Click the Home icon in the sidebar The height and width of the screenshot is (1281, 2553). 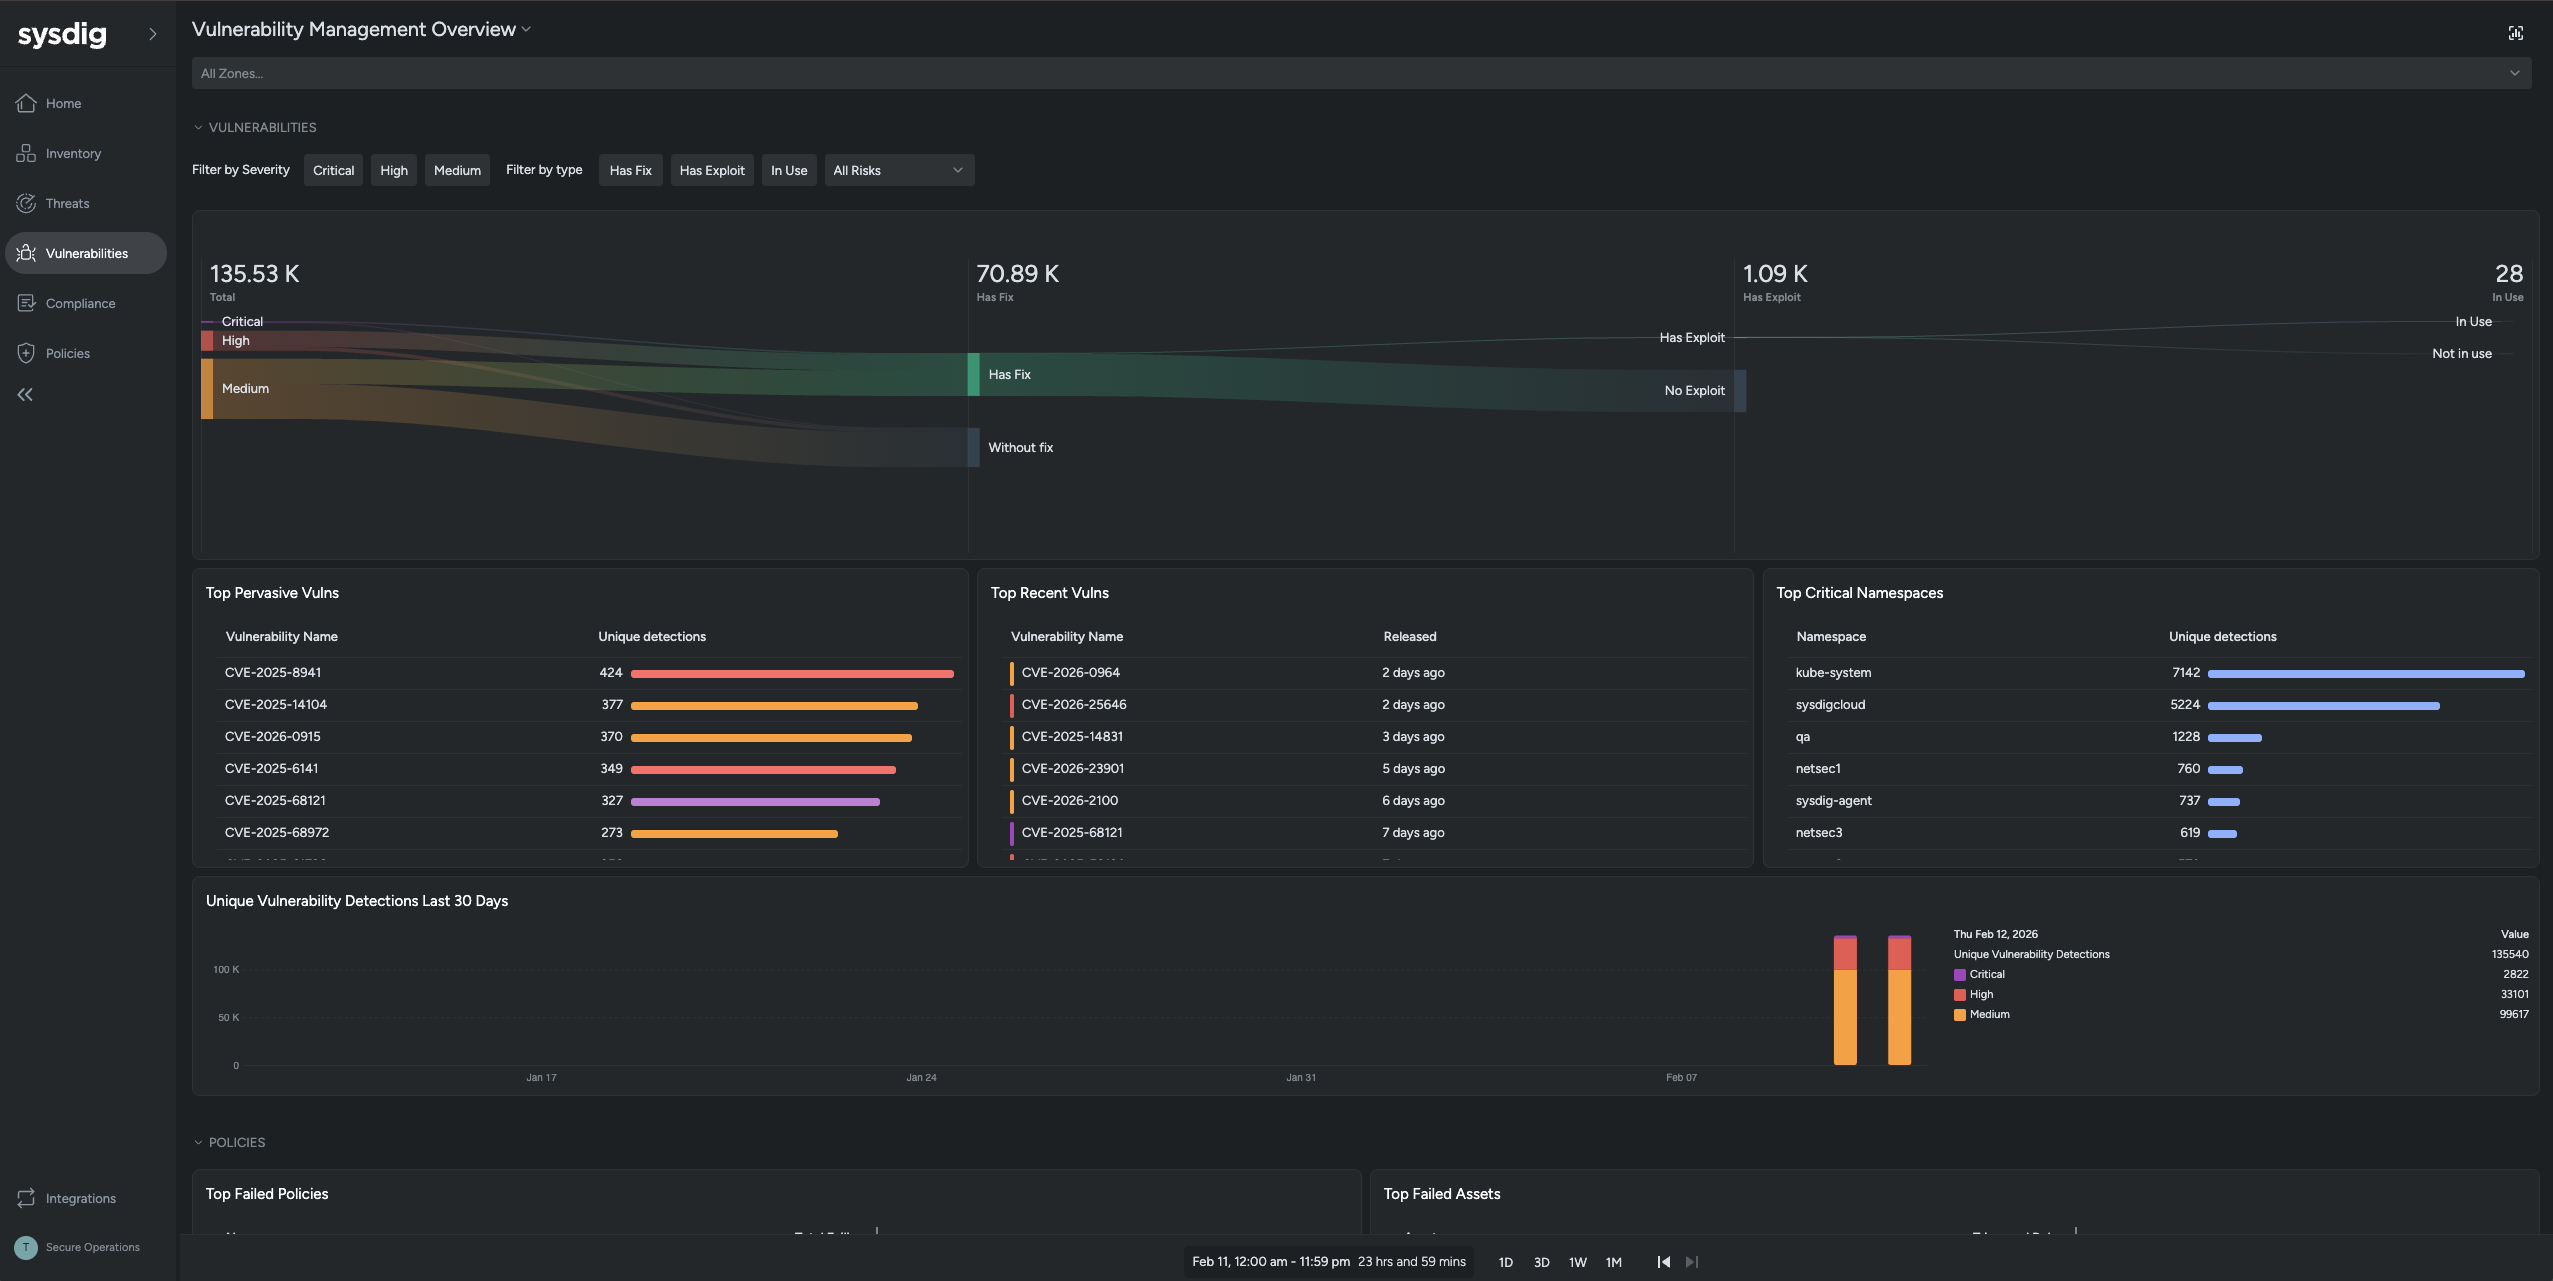click(x=27, y=103)
